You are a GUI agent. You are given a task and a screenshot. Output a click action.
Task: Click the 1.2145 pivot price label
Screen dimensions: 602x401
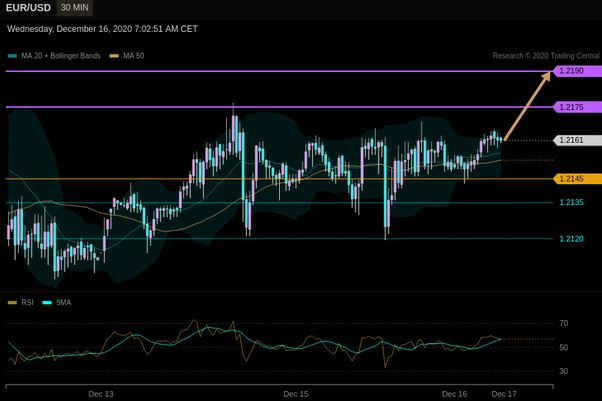577,179
